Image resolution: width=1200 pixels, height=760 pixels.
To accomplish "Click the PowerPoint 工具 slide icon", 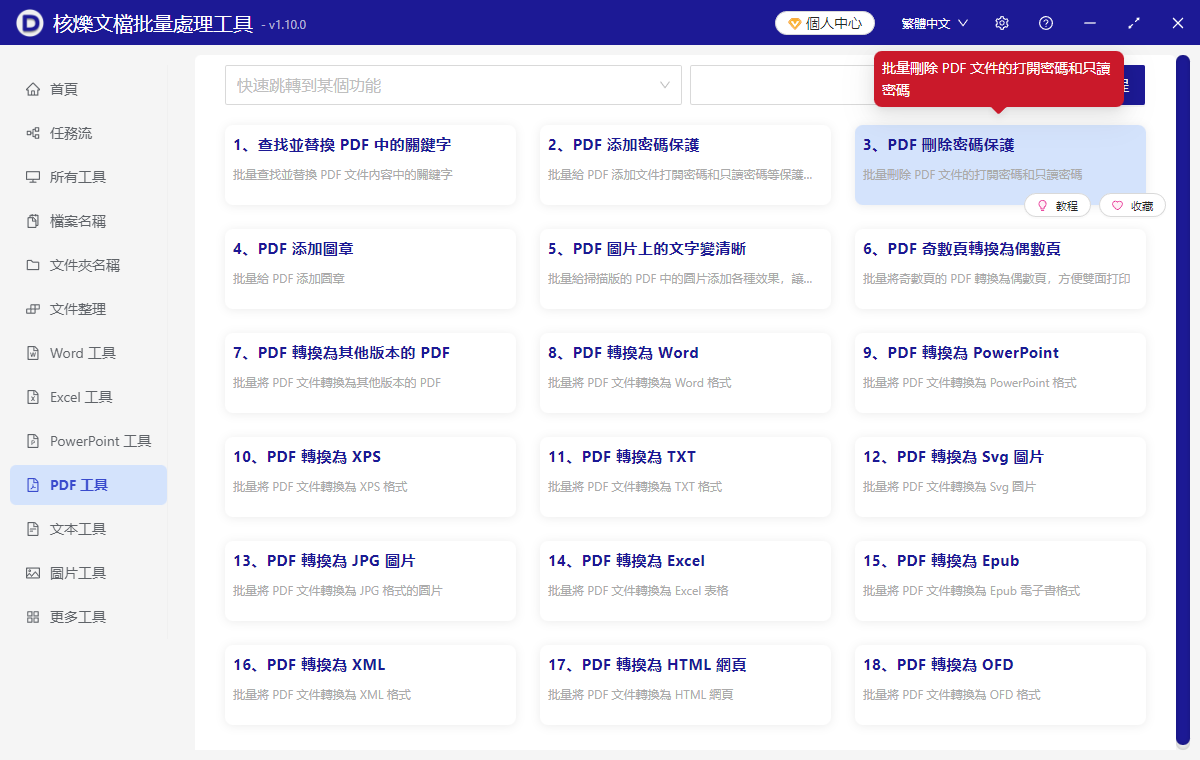I will tap(33, 441).
